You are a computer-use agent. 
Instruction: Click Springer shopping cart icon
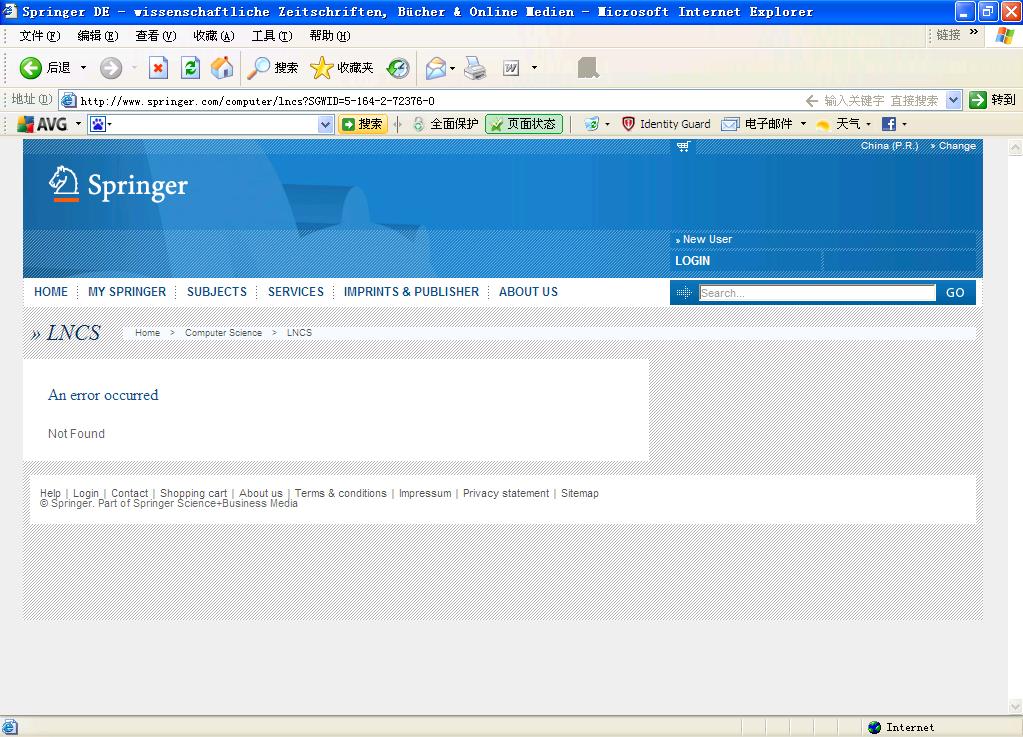point(683,146)
